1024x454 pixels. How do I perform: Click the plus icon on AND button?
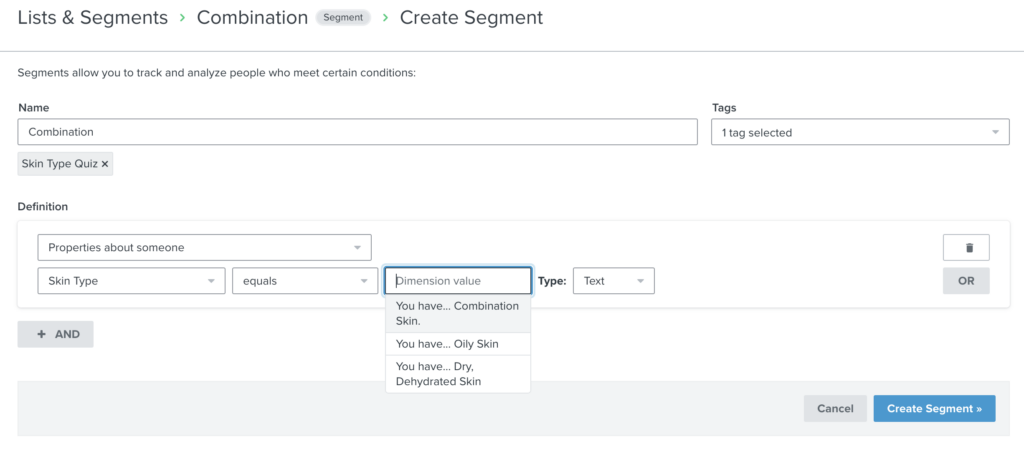pos(42,334)
